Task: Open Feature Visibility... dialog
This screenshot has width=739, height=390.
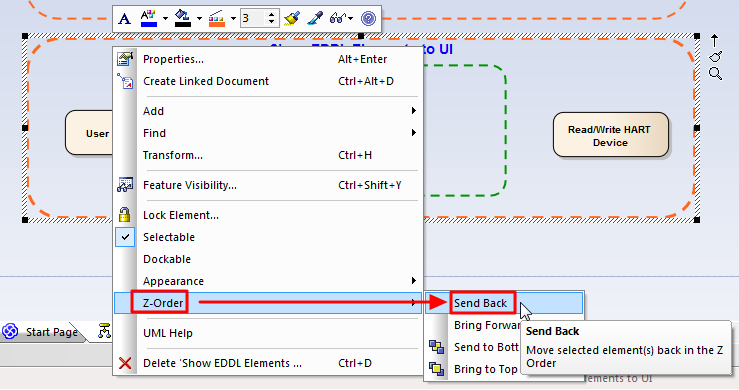Action: [267, 185]
